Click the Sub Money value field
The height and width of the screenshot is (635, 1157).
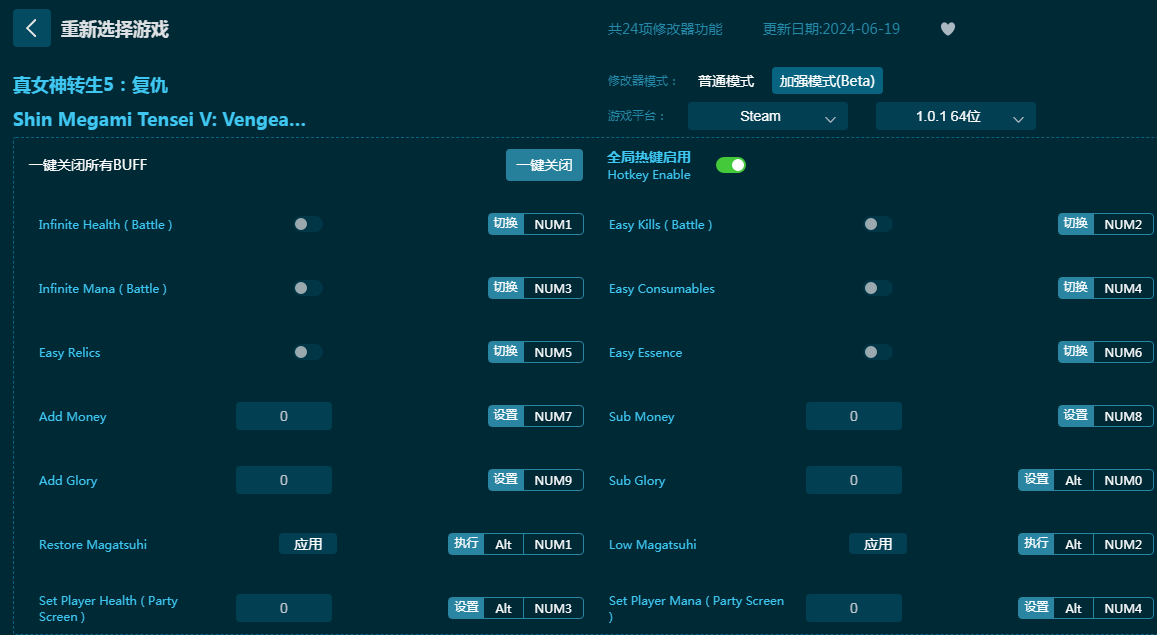tap(854, 416)
